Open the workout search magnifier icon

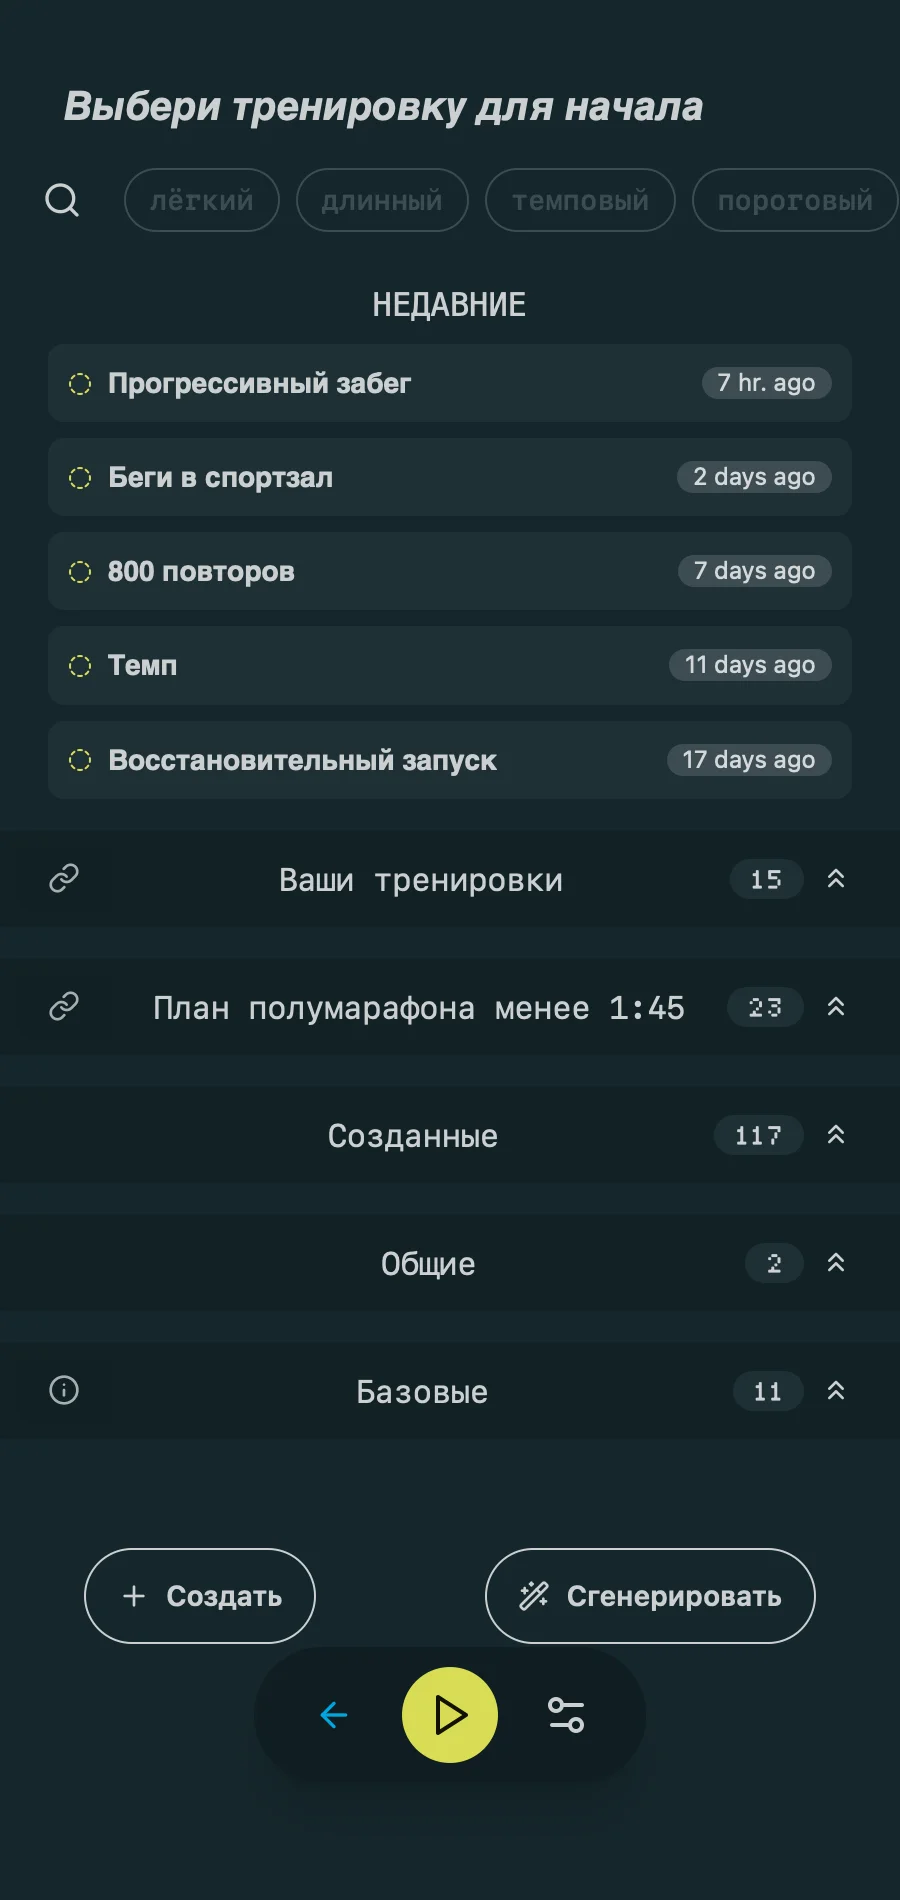coord(62,200)
